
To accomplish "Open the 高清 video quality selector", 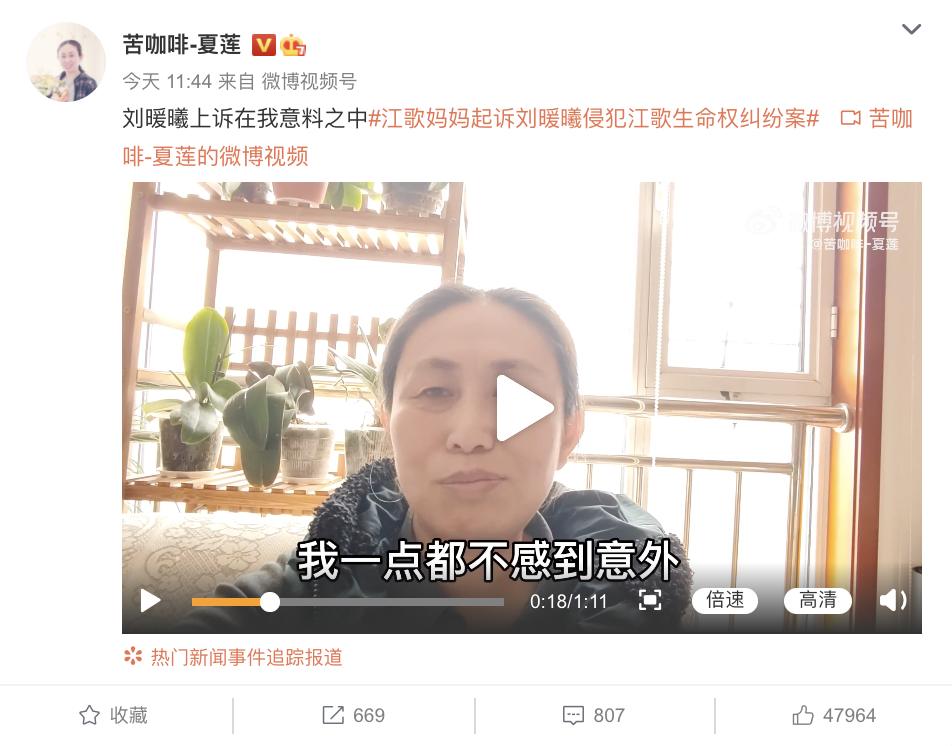I will 817,600.
